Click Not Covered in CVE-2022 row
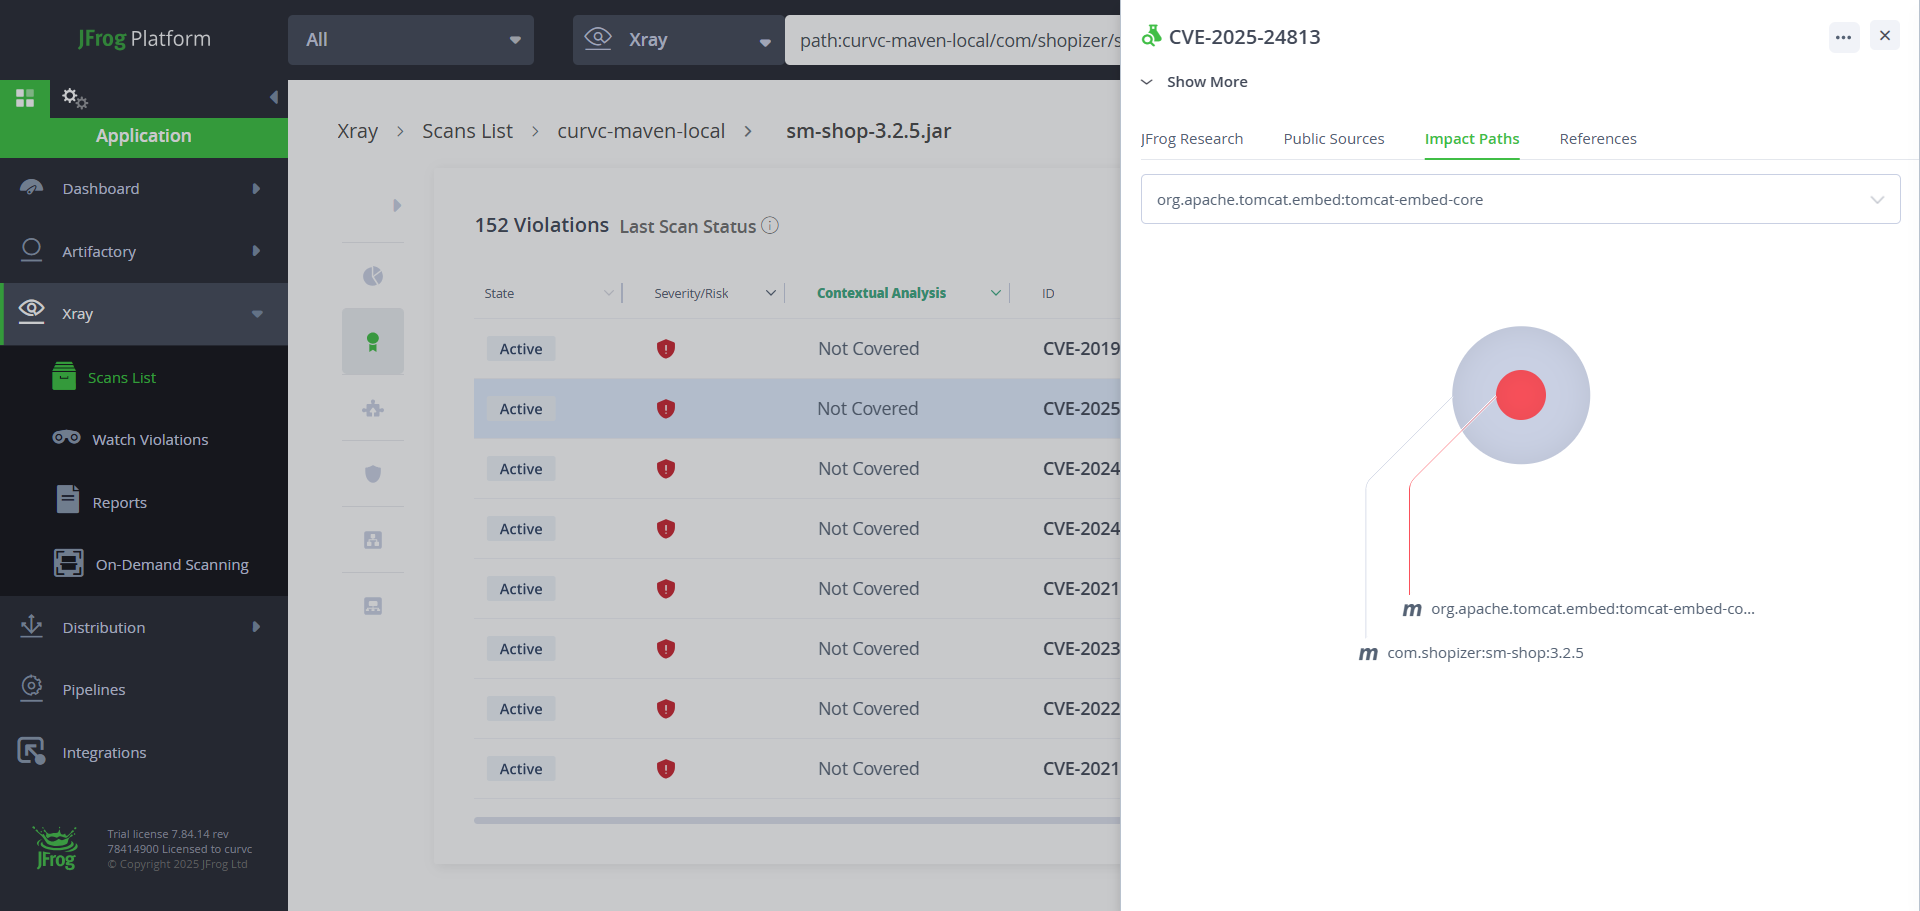Viewport: 1920px width, 911px height. point(868,709)
